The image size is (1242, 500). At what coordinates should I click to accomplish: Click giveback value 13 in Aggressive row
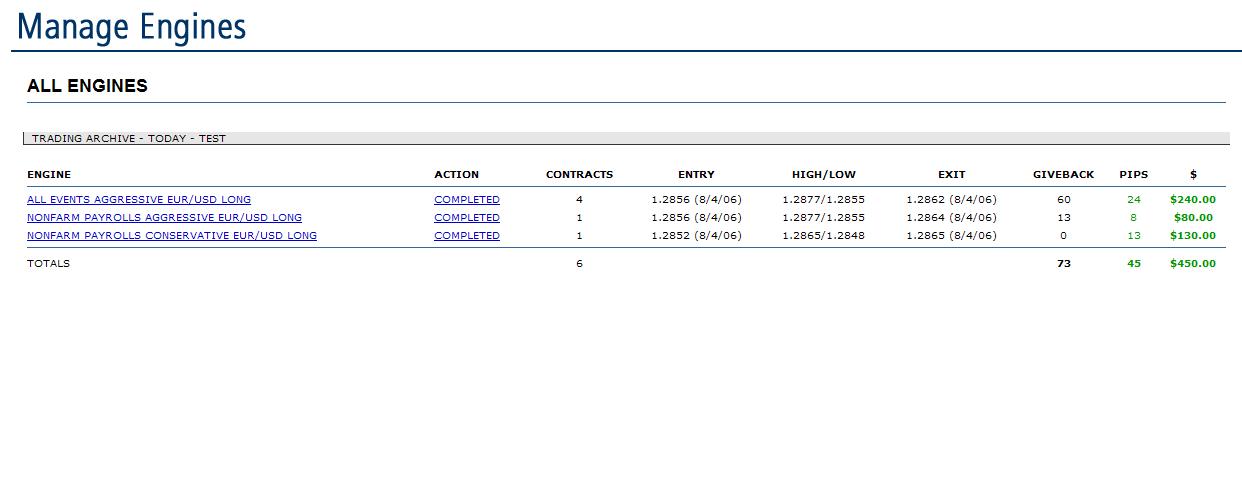[x=1064, y=218]
